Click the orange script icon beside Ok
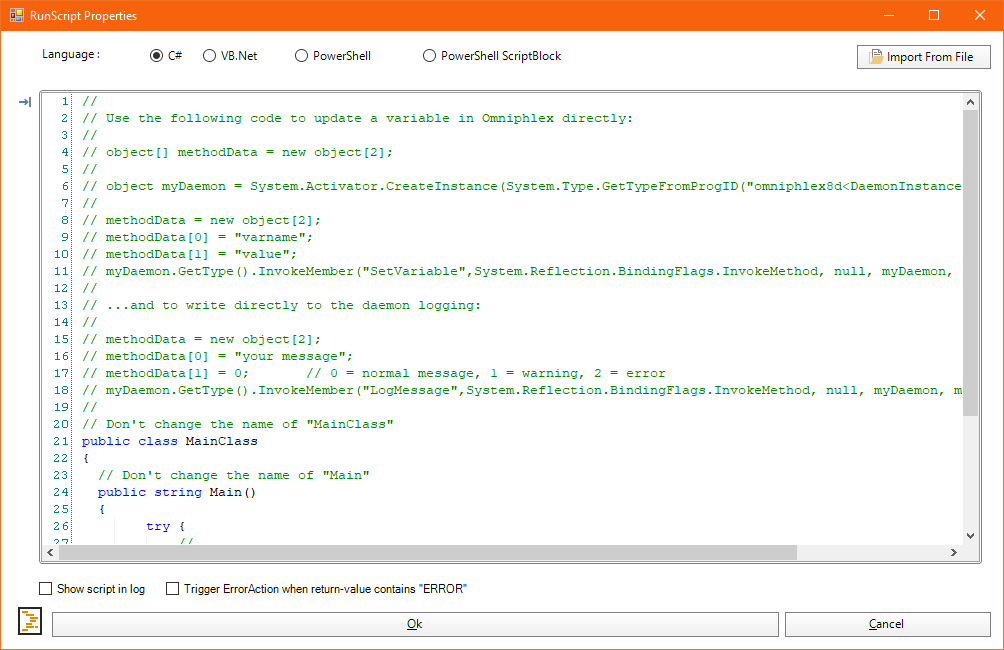 pos(30,621)
